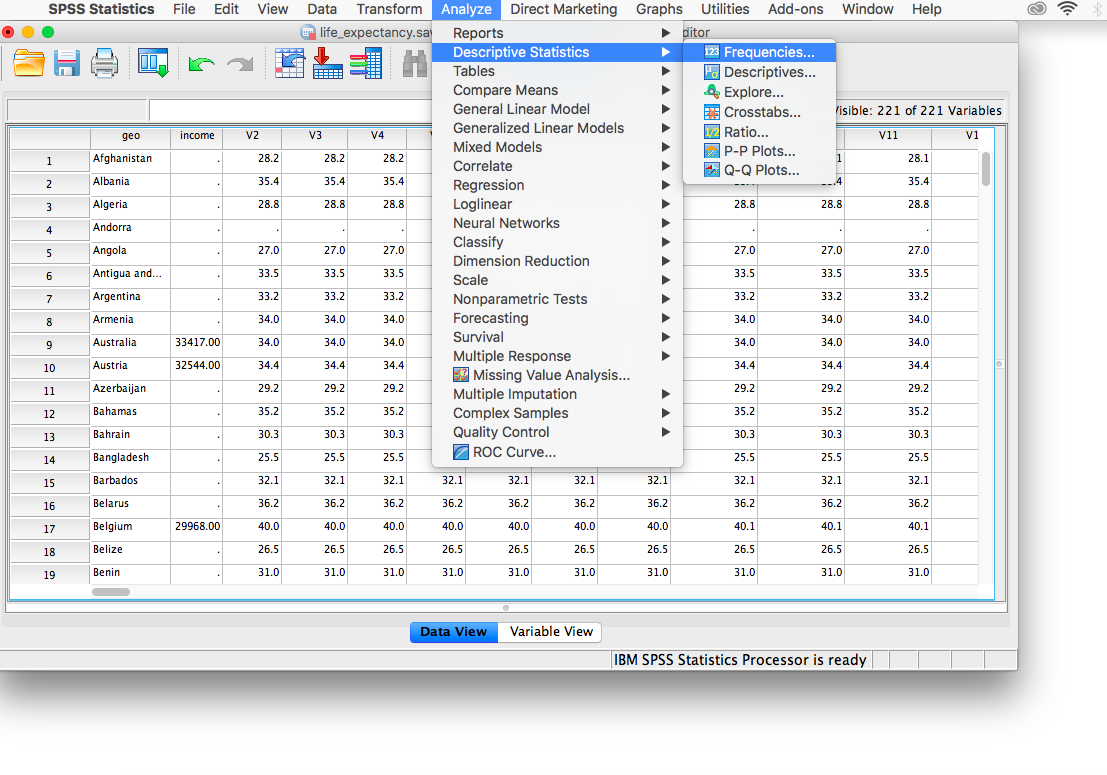Expand the Complex Samples submenu

557,414
